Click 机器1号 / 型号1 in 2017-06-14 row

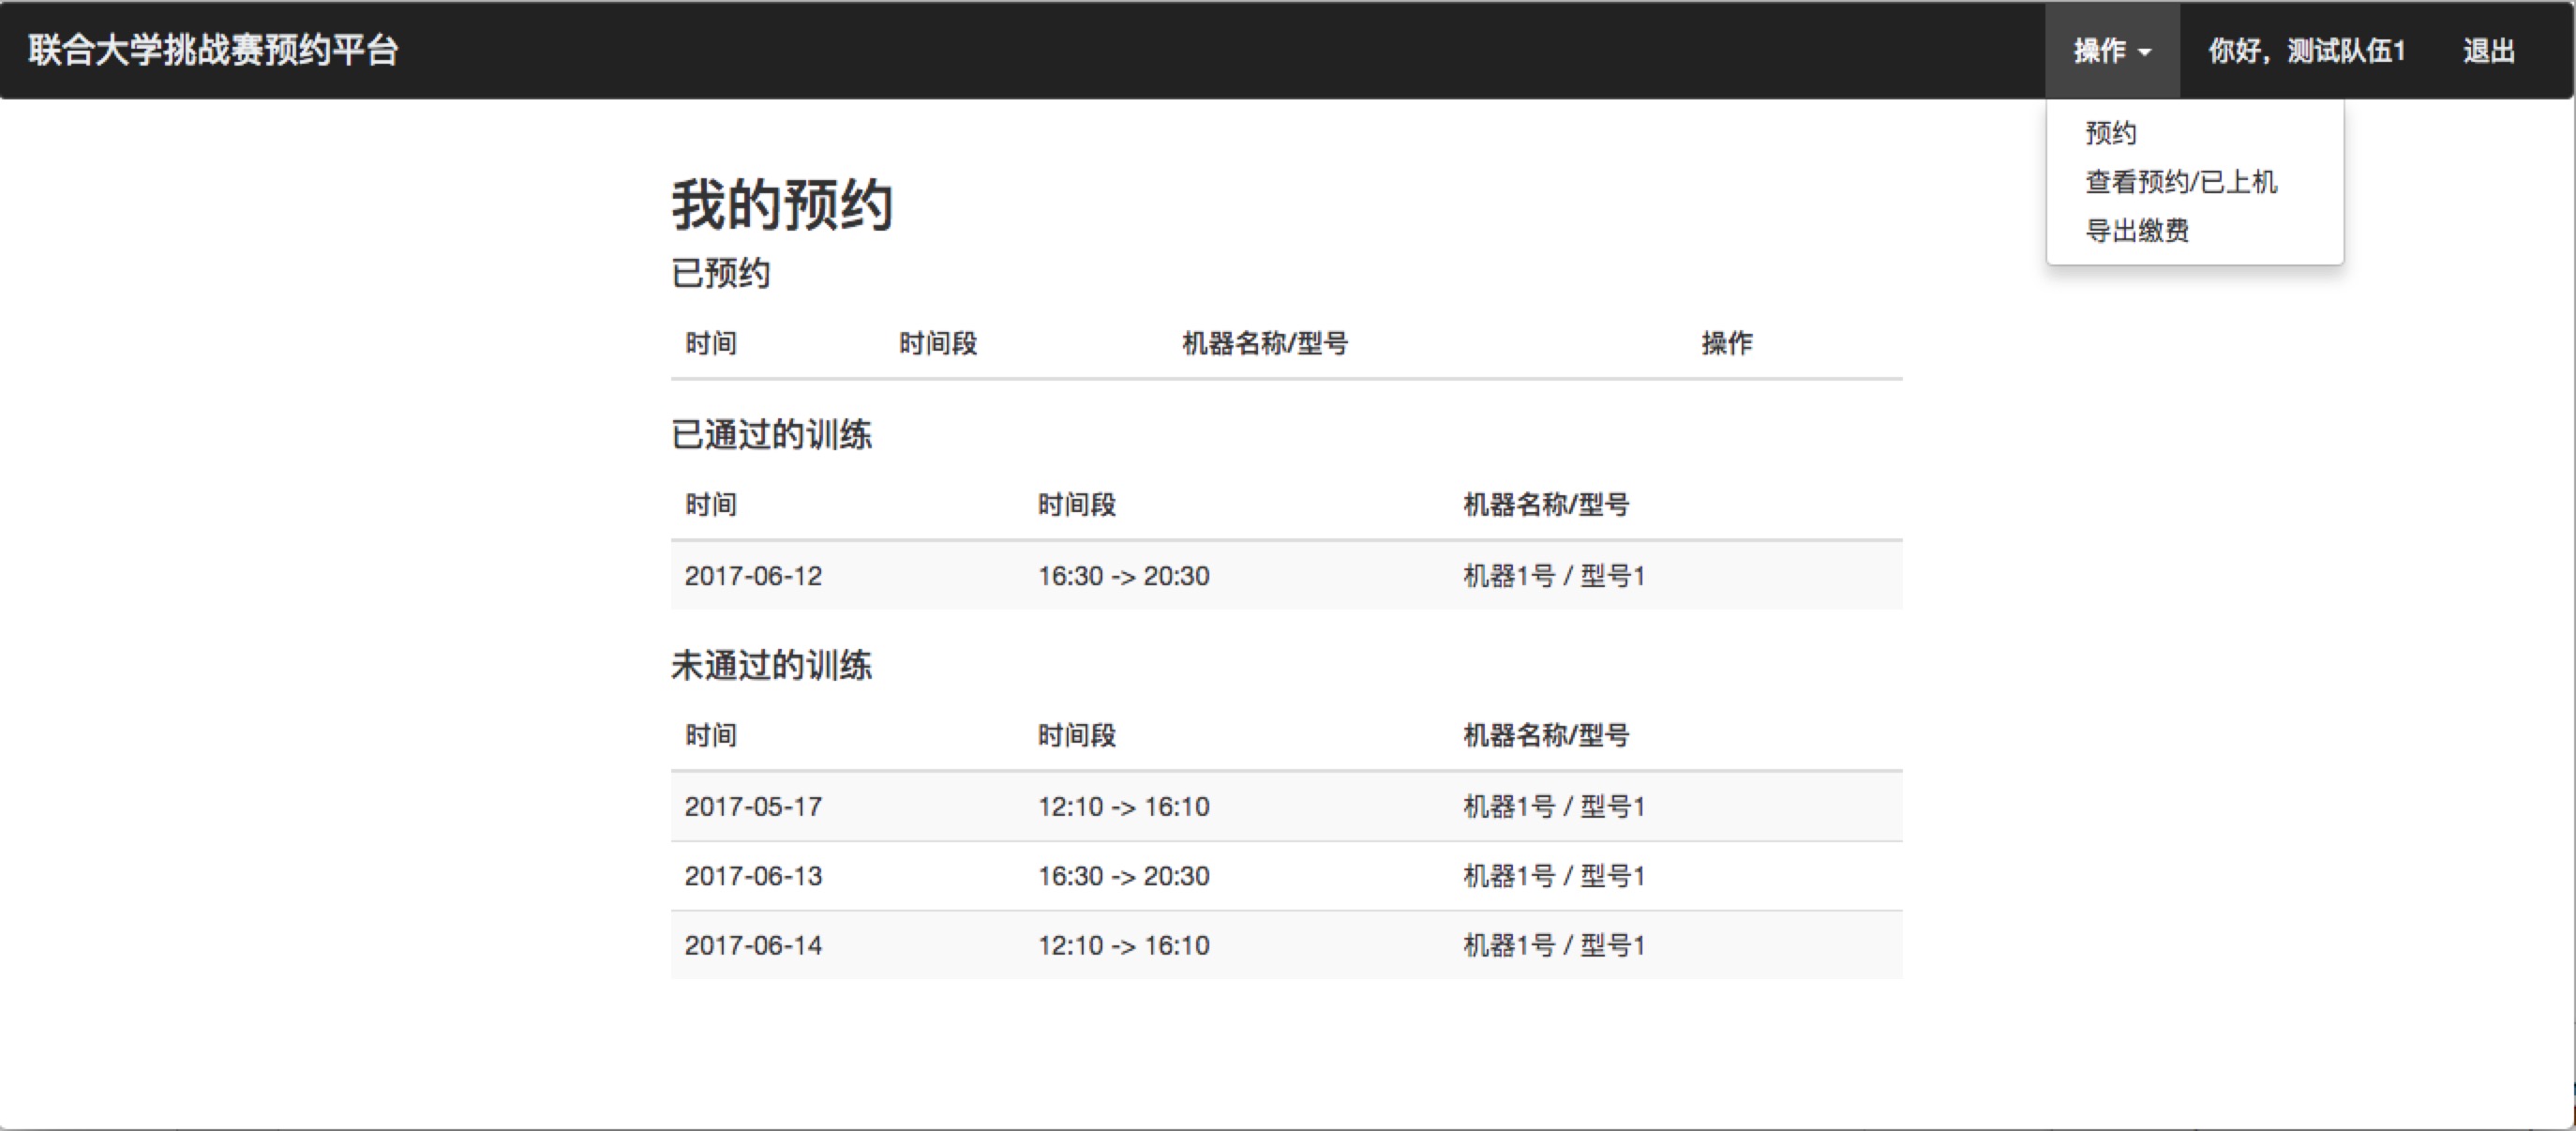coord(1554,945)
